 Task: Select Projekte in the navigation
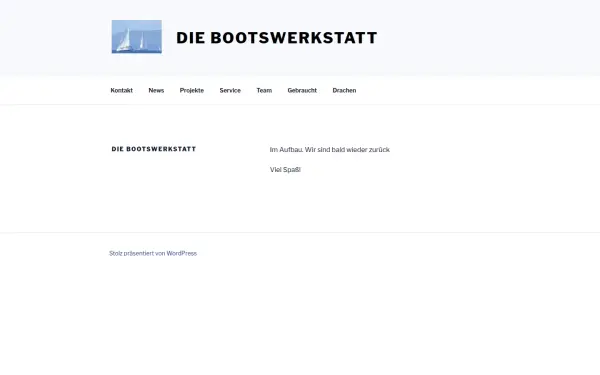click(x=192, y=90)
